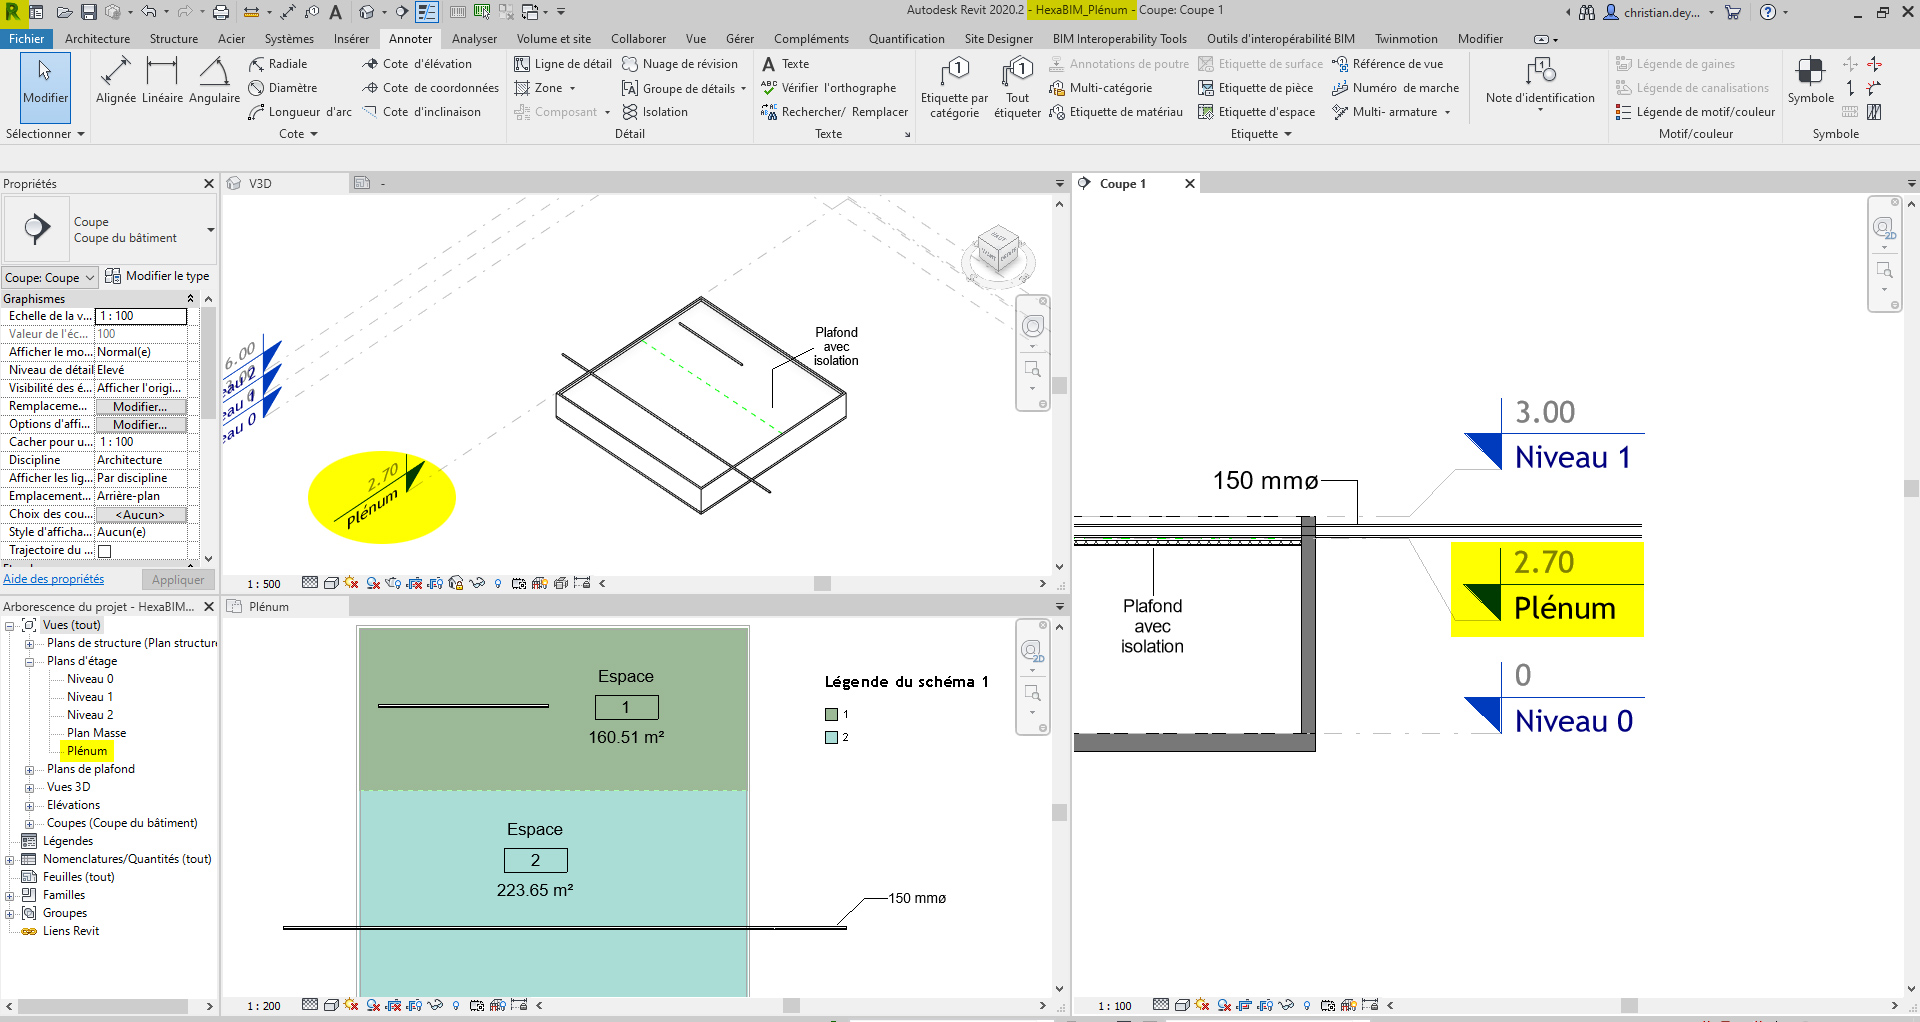Click the Nuage de révision tool
This screenshot has height=1022, width=1920.
680,64
